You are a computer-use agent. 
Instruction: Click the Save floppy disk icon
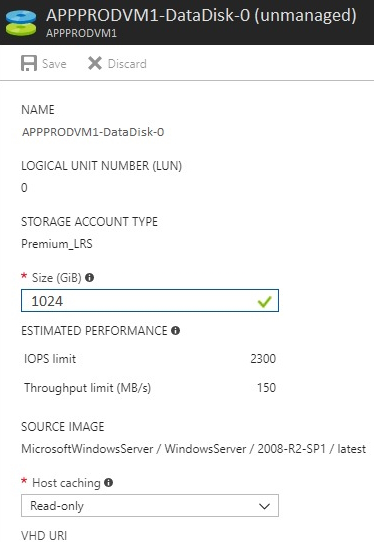tap(29, 63)
